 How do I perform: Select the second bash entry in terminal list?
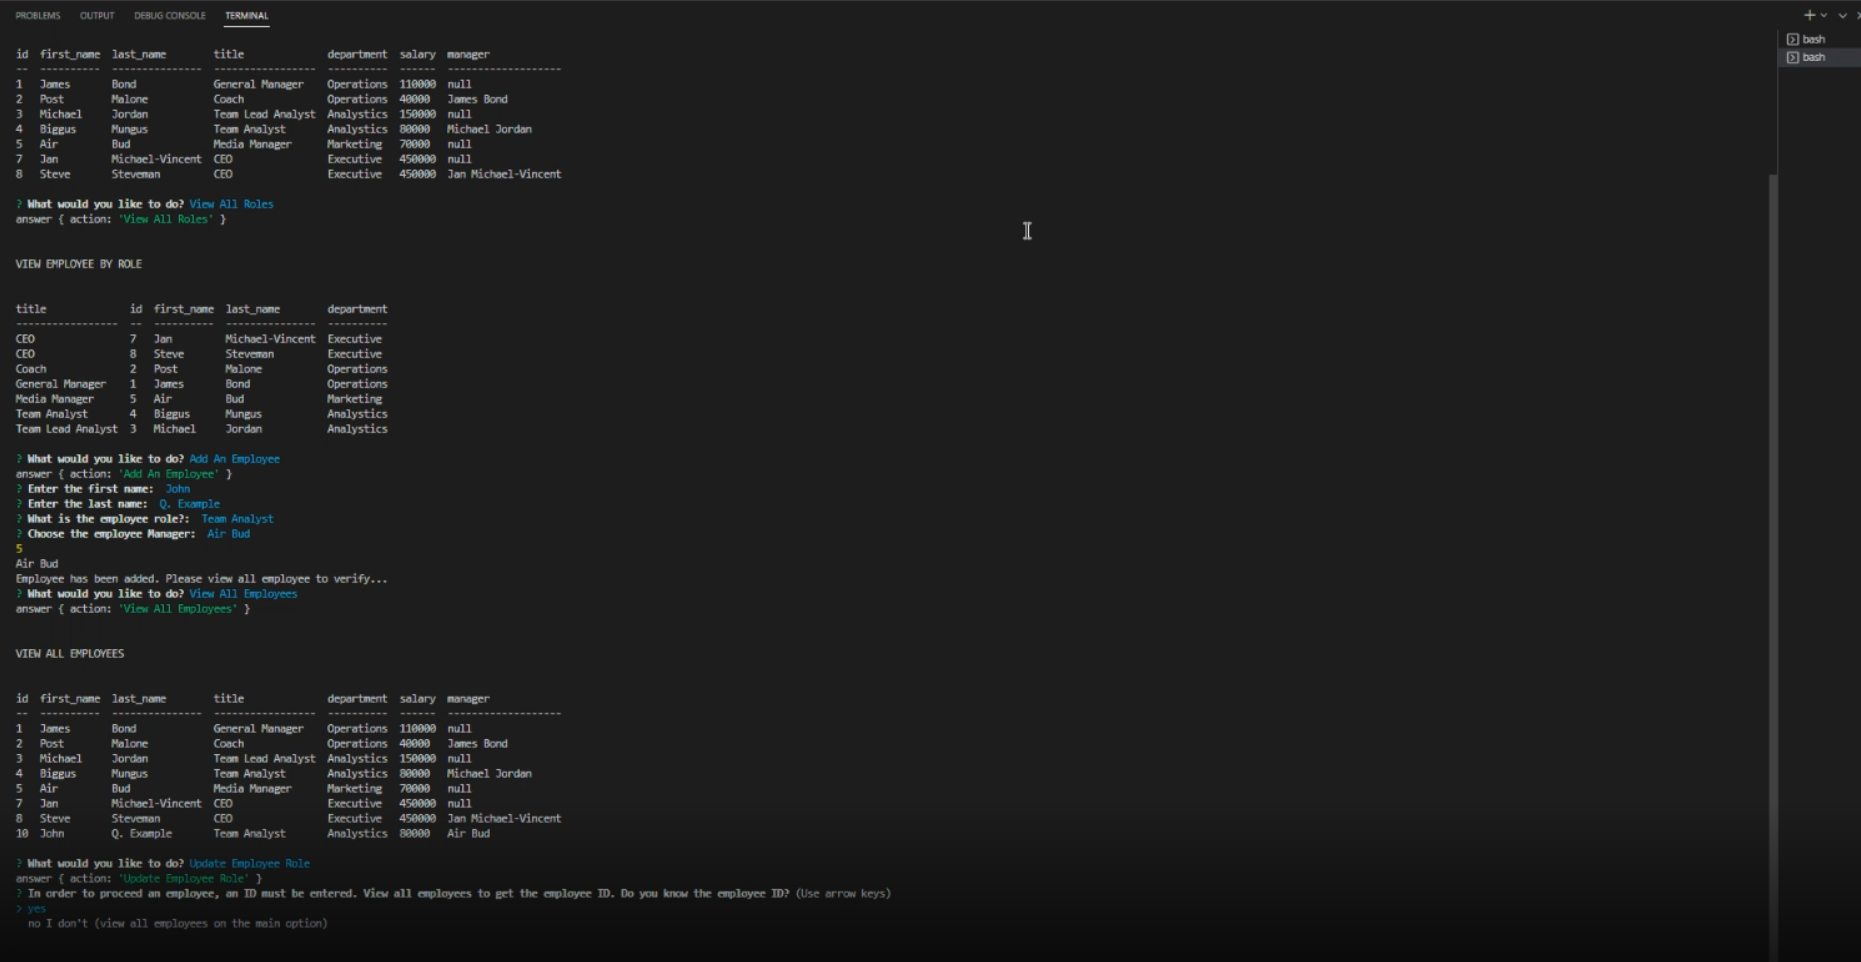[1815, 57]
